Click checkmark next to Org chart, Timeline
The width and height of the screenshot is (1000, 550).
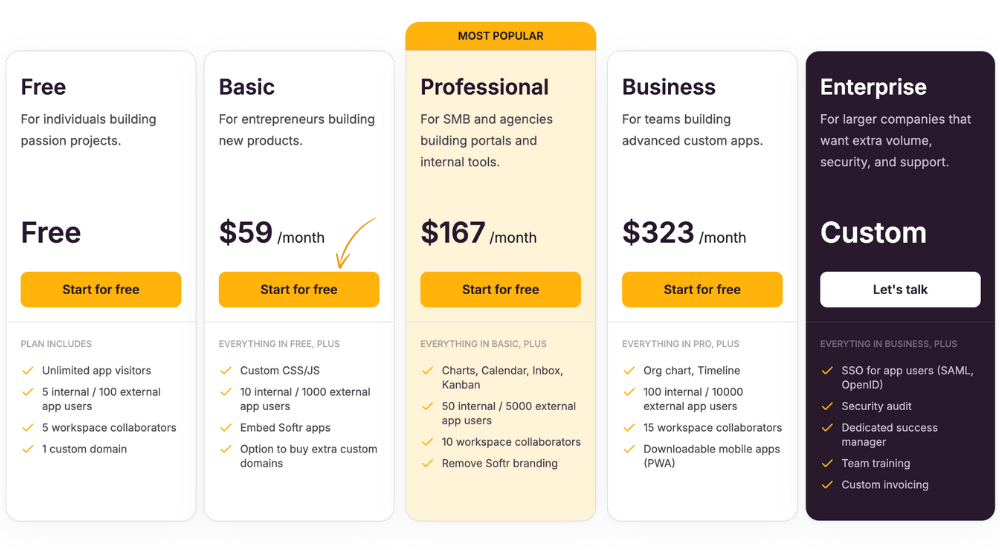(629, 371)
